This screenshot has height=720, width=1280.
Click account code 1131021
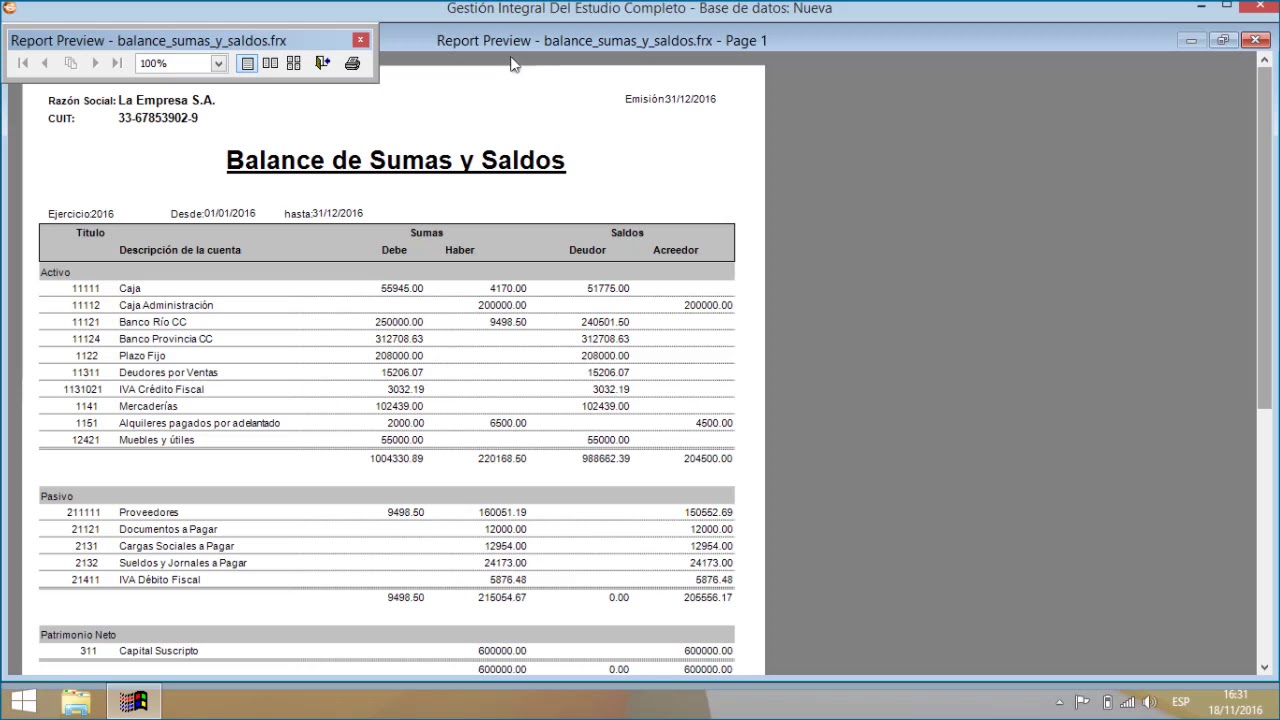point(83,389)
